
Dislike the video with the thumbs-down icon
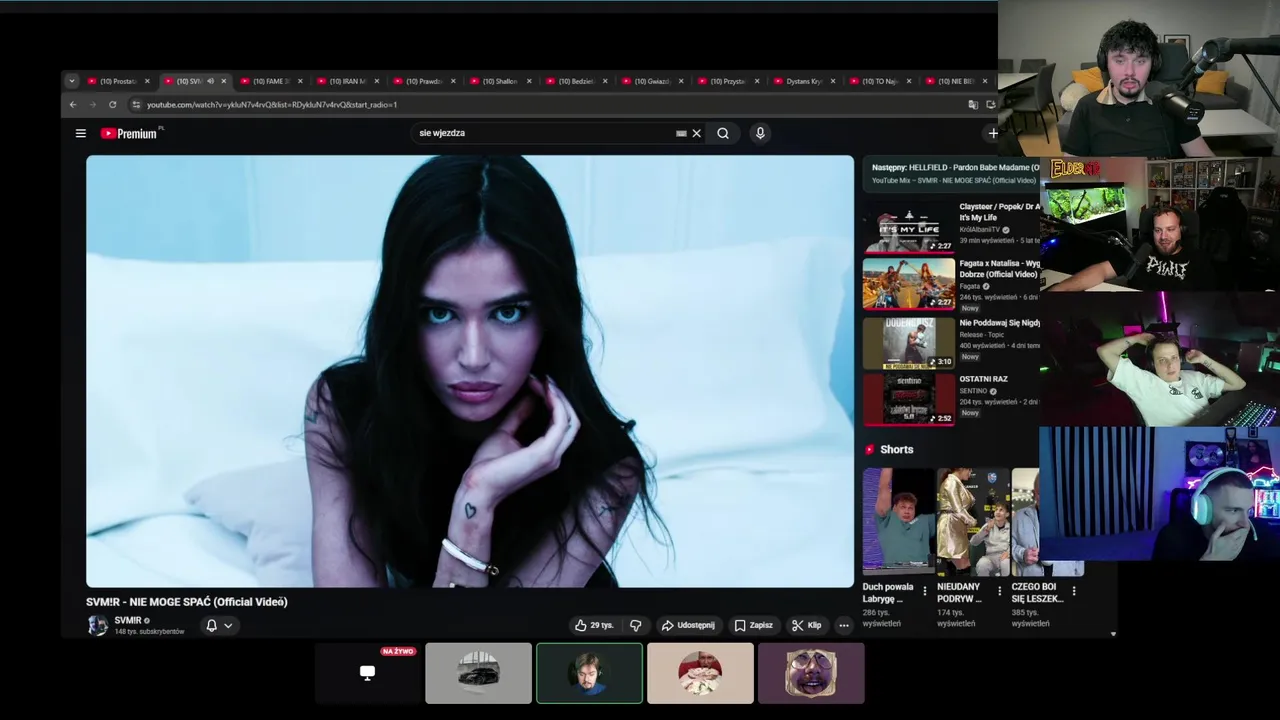635,625
